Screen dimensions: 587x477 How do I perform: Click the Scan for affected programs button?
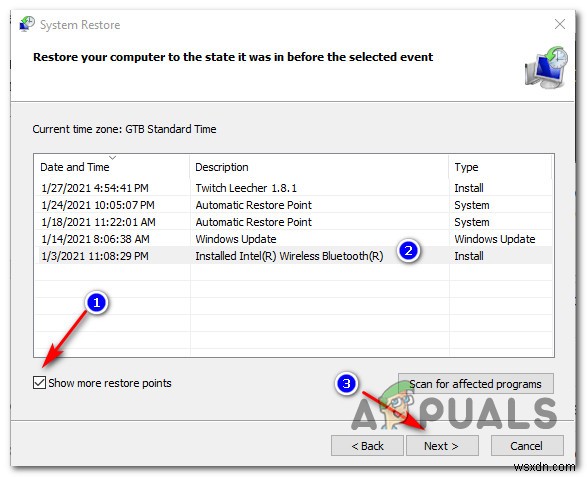tap(475, 384)
